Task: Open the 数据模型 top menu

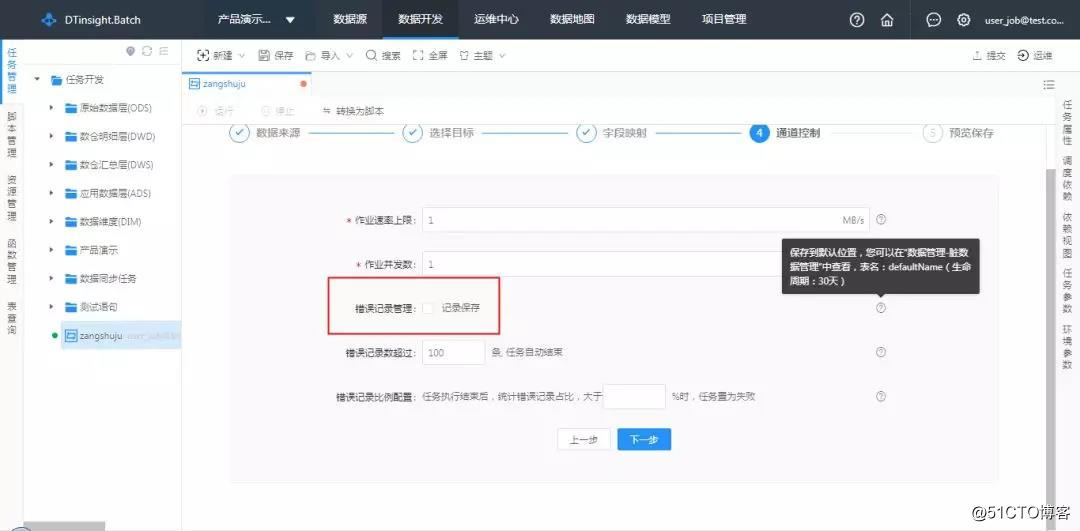Action: [647, 19]
